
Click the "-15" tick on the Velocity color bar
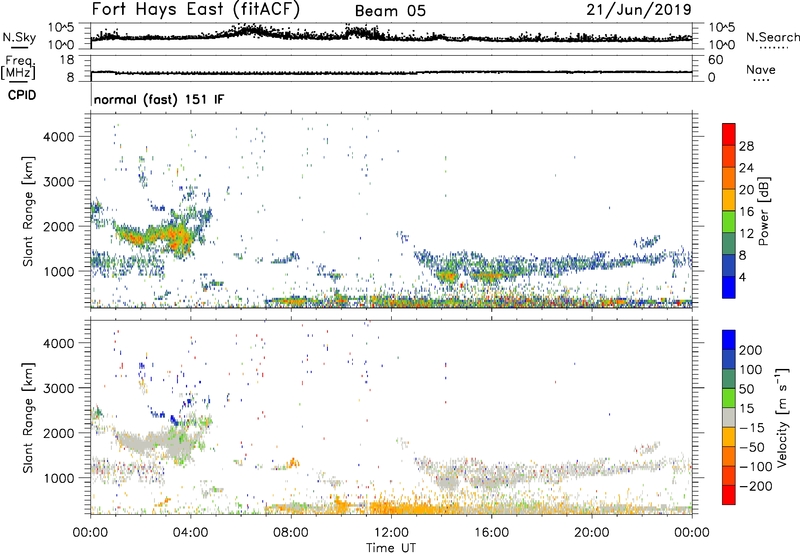751,427
